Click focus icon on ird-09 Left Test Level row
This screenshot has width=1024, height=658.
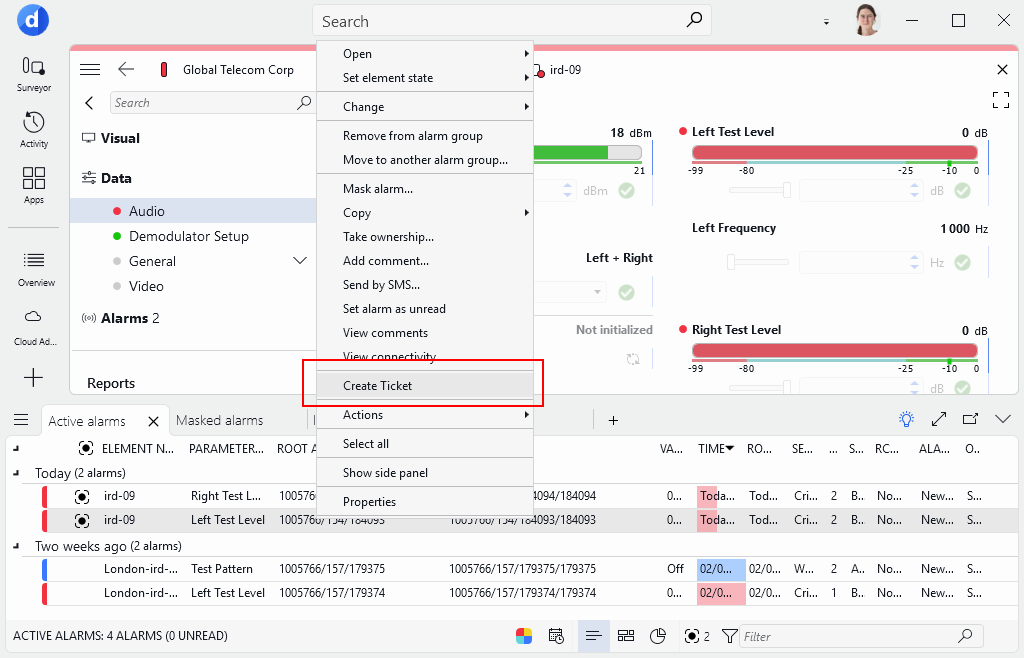[82, 521]
